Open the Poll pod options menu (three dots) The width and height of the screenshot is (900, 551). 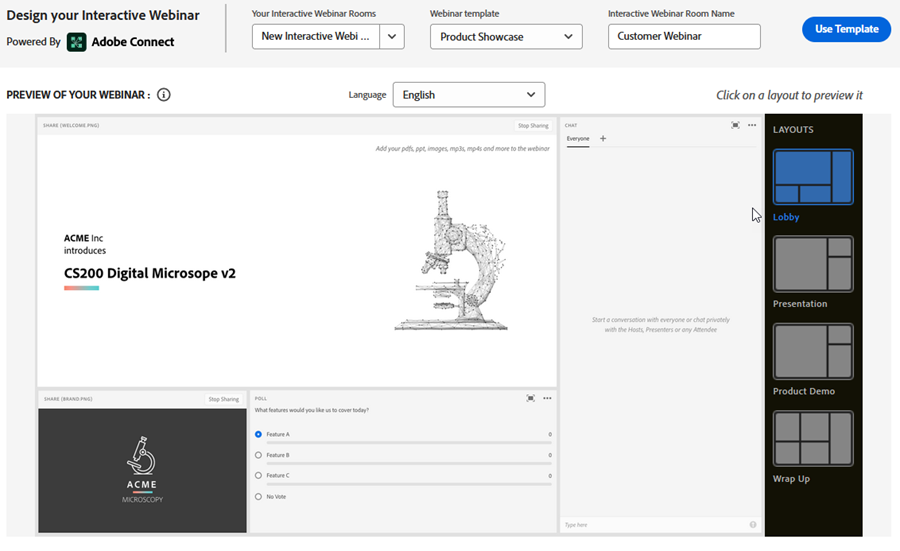[x=547, y=398]
